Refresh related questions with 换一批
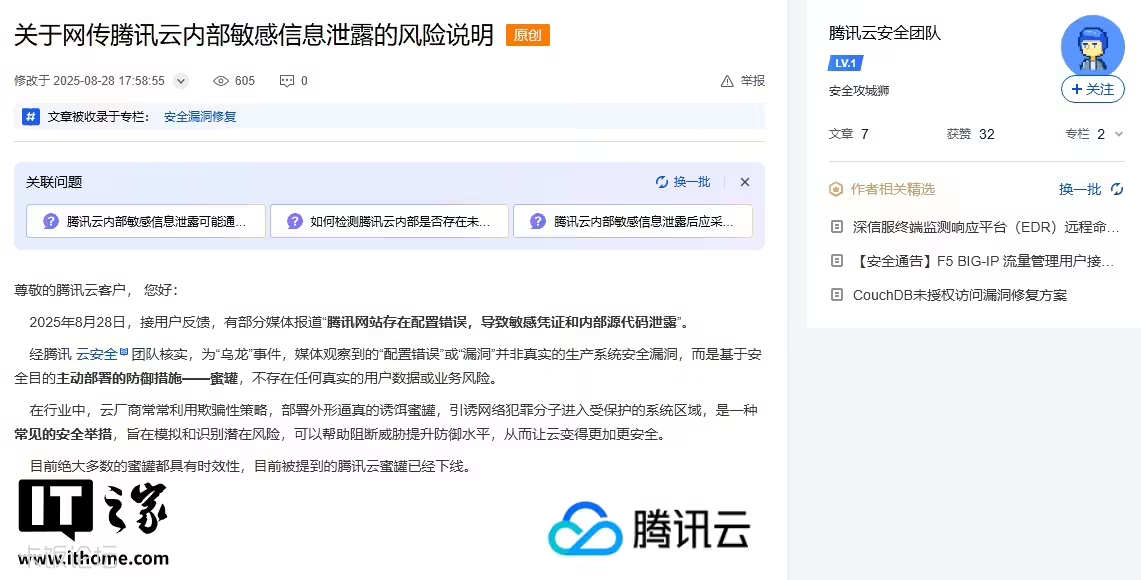1141x580 pixels. [683, 182]
